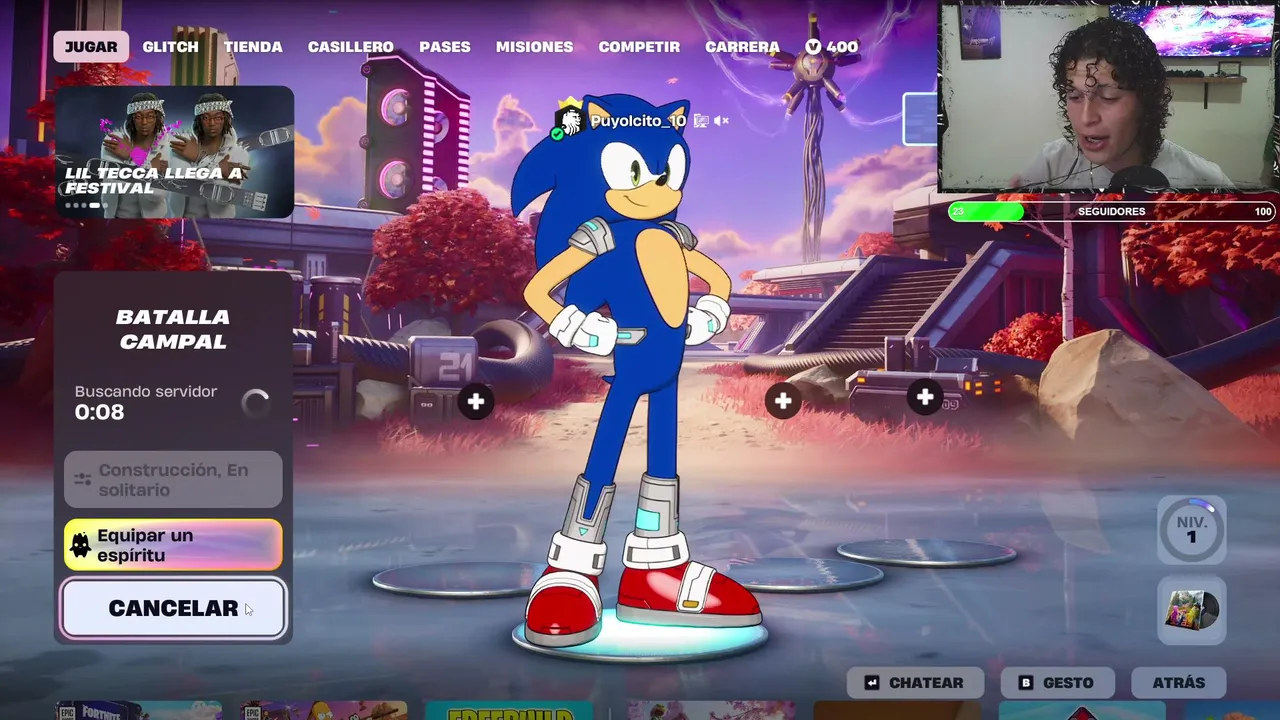Select the player name Puyolcito_10

(x=638, y=121)
